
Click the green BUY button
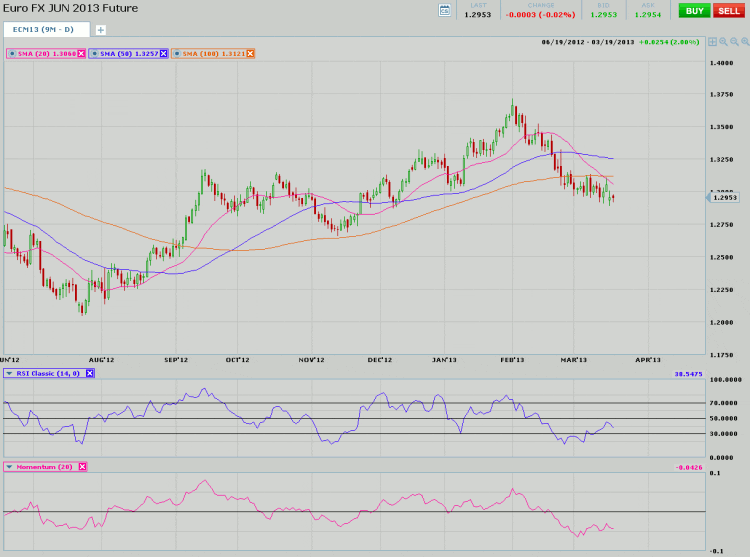pos(693,10)
